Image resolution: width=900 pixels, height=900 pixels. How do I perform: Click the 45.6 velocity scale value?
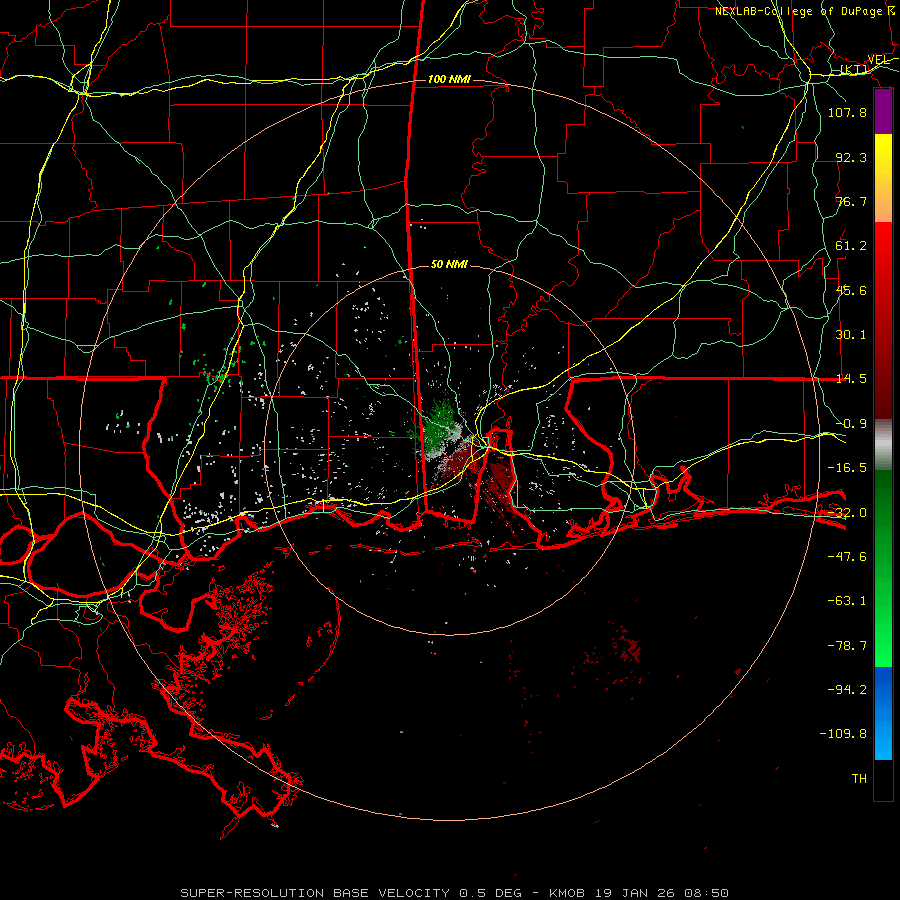pyautogui.click(x=851, y=290)
